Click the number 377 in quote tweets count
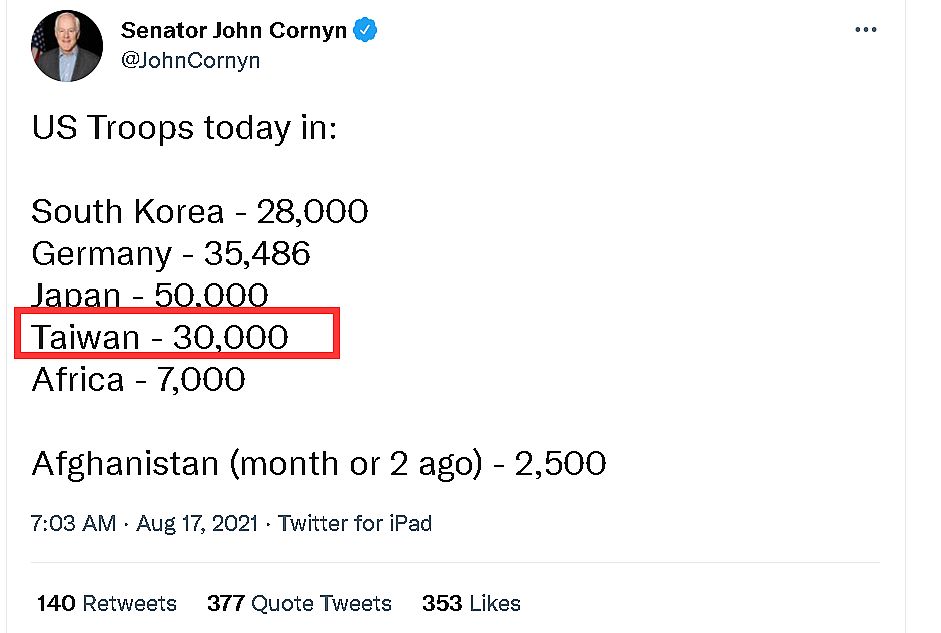This screenshot has width=941, height=633. pyautogui.click(x=226, y=603)
